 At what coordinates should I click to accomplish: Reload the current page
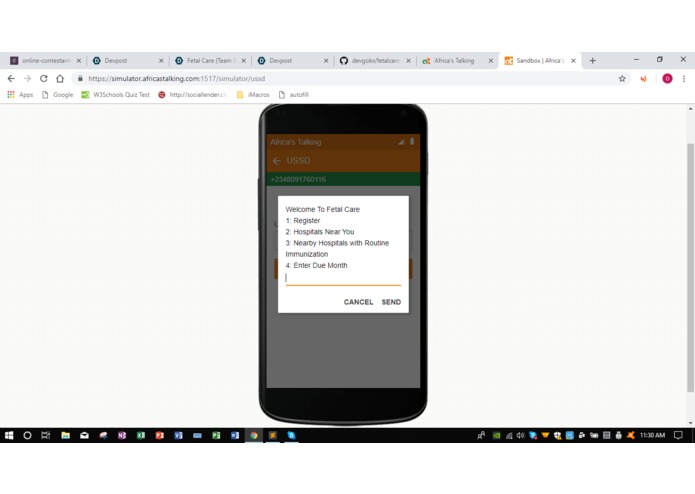43,78
